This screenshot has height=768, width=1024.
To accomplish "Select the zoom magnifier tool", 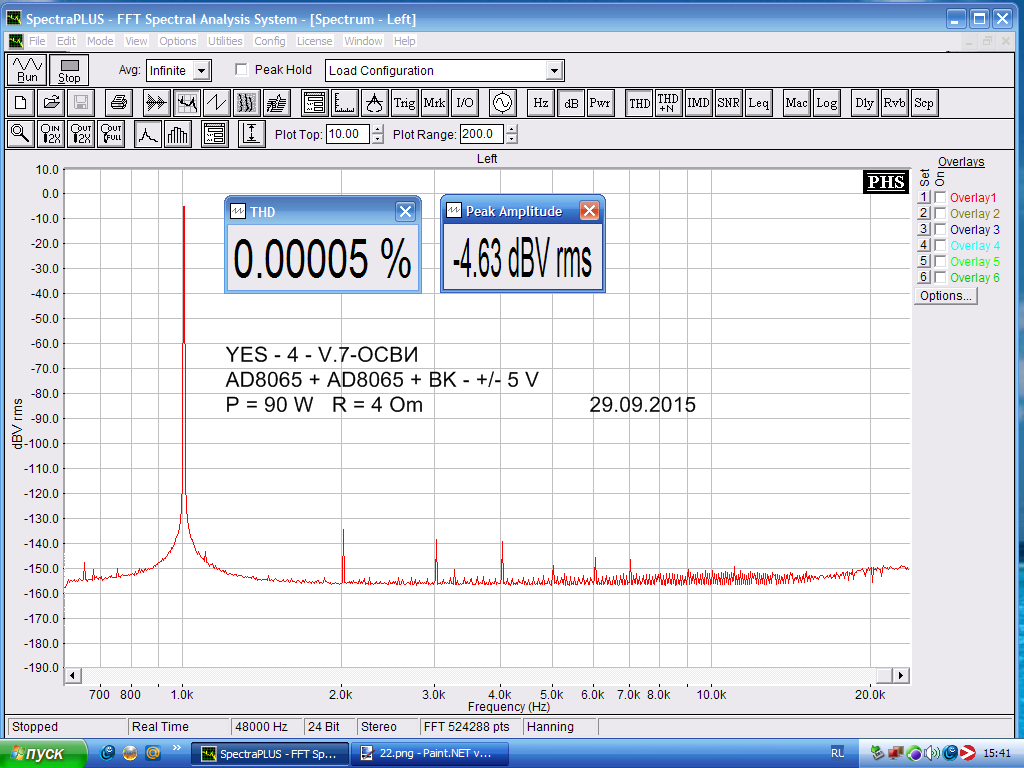I will pyautogui.click(x=20, y=134).
